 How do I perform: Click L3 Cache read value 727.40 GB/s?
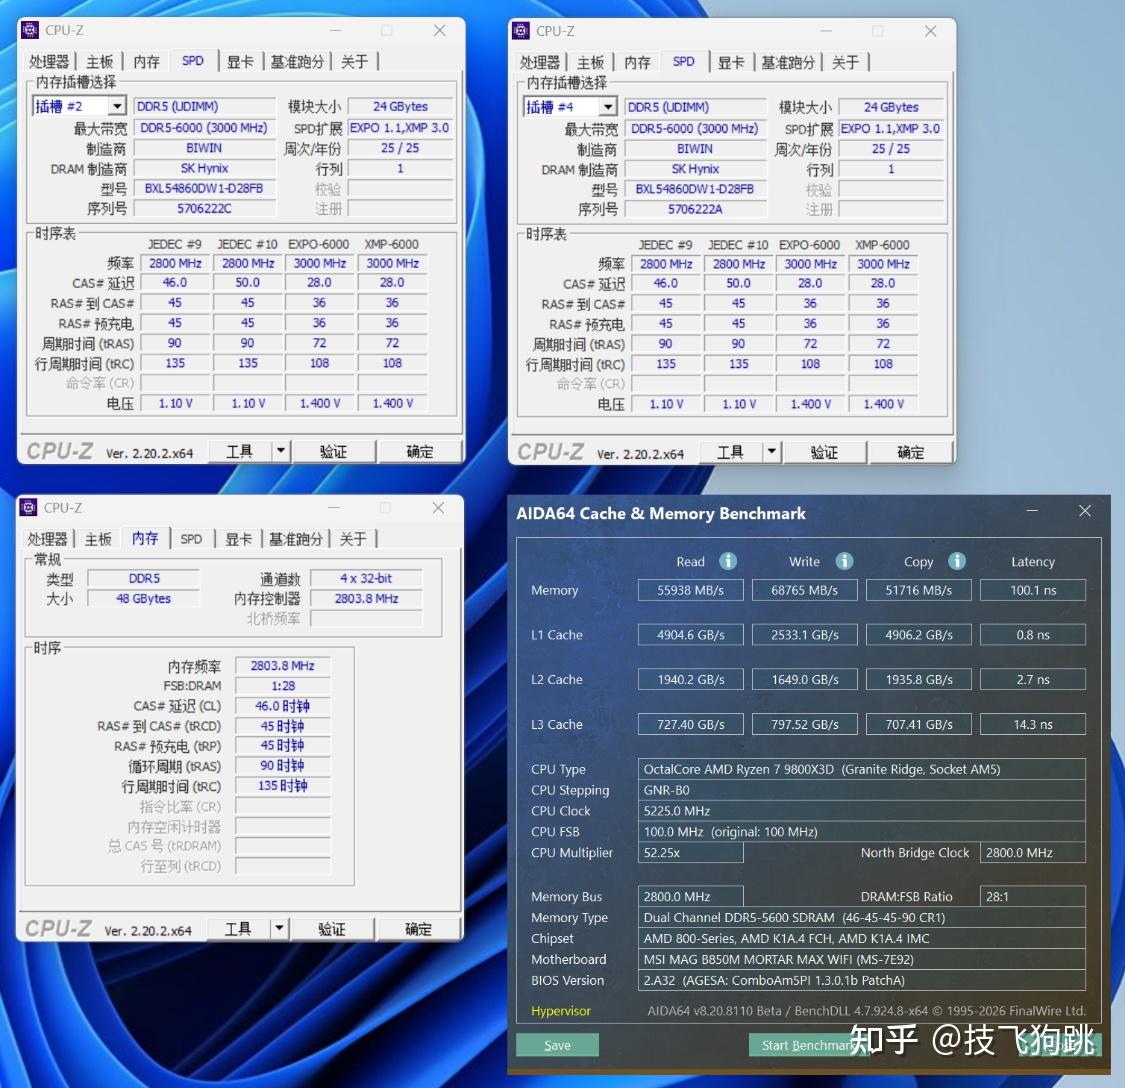click(x=690, y=724)
